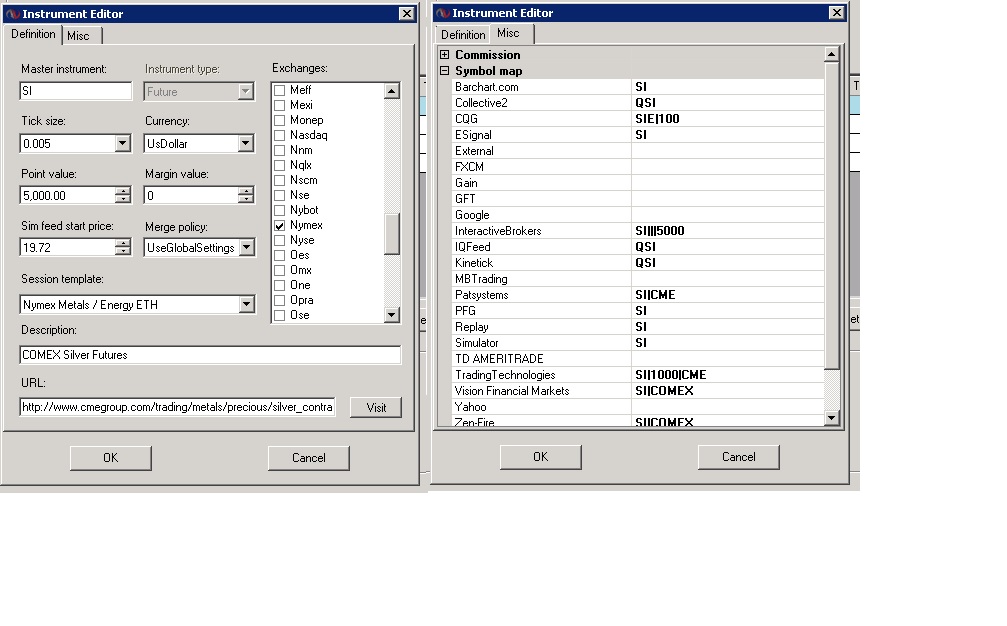The height and width of the screenshot is (626, 1007).
Task: Check the Meff exchange checkbox
Action: click(x=279, y=90)
